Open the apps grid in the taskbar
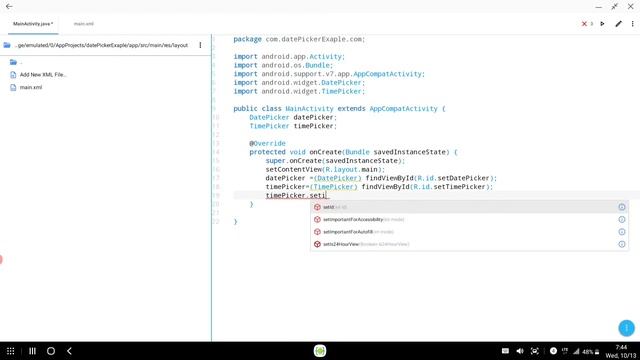Image resolution: width=640 pixels, height=360 pixels. (x=11, y=351)
